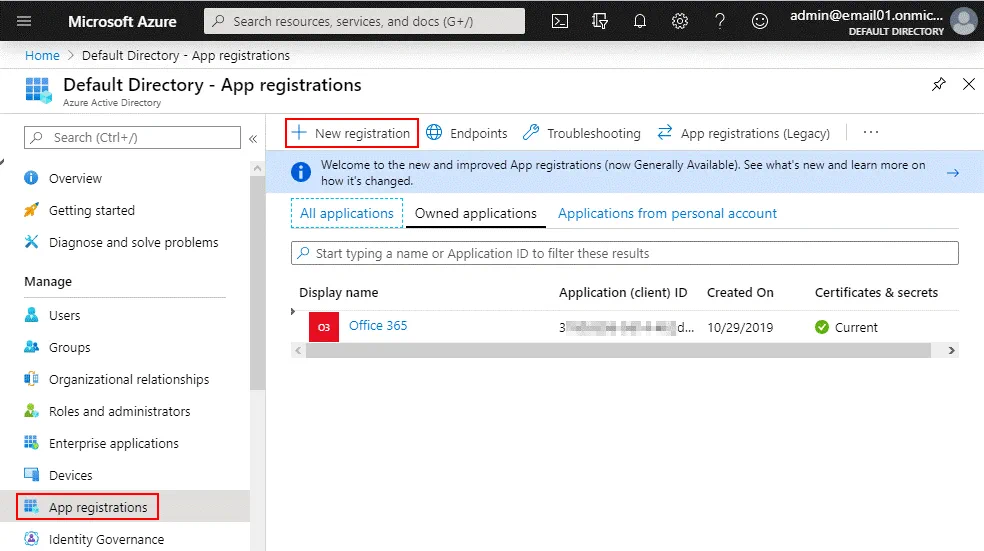Switch to All applications tab

point(347,213)
